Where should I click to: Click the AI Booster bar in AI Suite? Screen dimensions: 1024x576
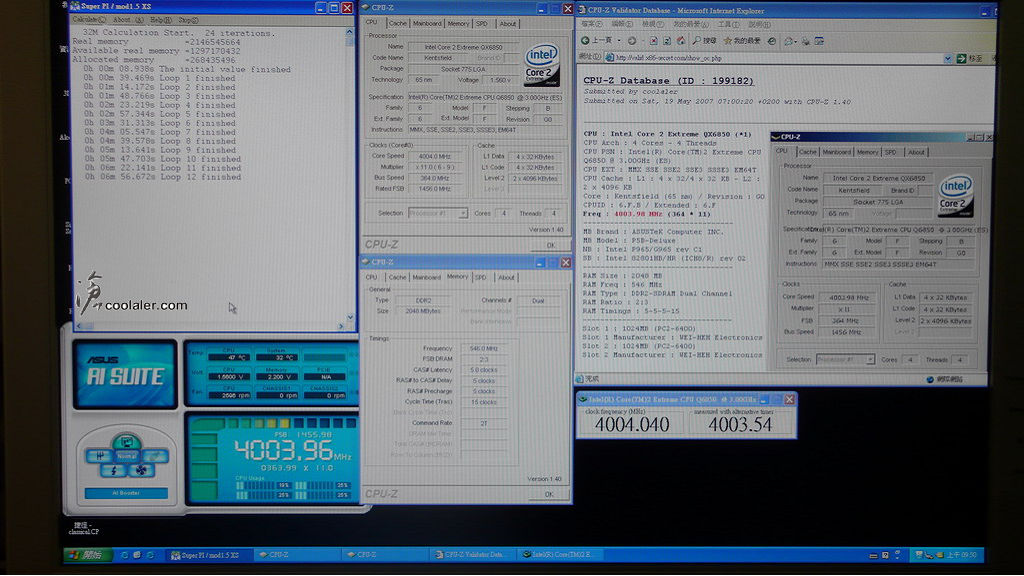coord(126,493)
